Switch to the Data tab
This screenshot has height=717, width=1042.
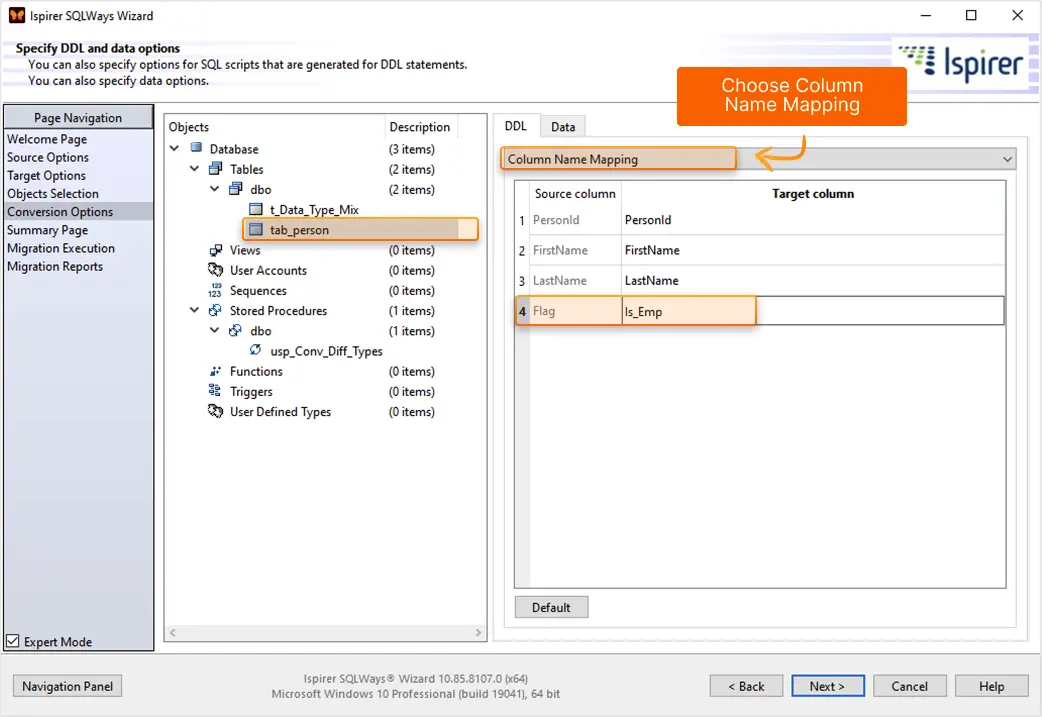(563, 127)
